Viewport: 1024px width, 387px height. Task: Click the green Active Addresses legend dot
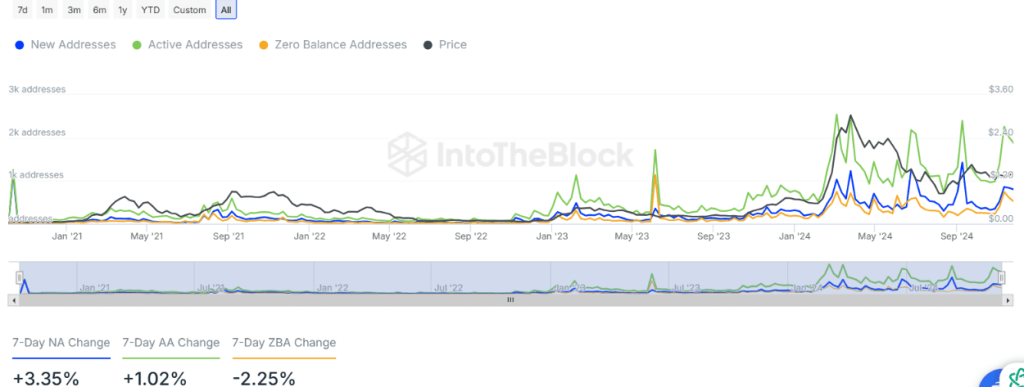(136, 45)
